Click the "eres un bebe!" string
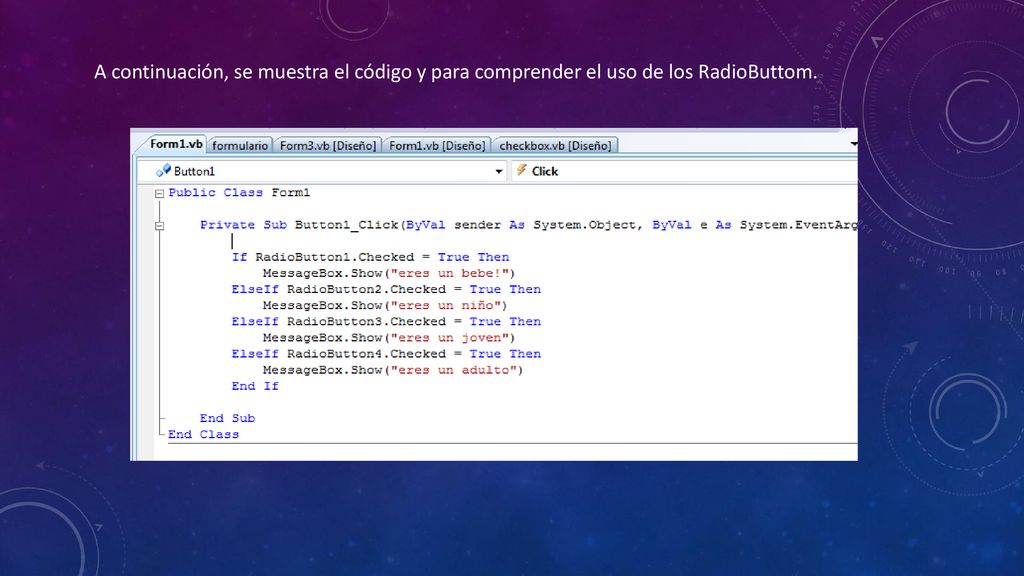The height and width of the screenshot is (576, 1024). point(449,273)
